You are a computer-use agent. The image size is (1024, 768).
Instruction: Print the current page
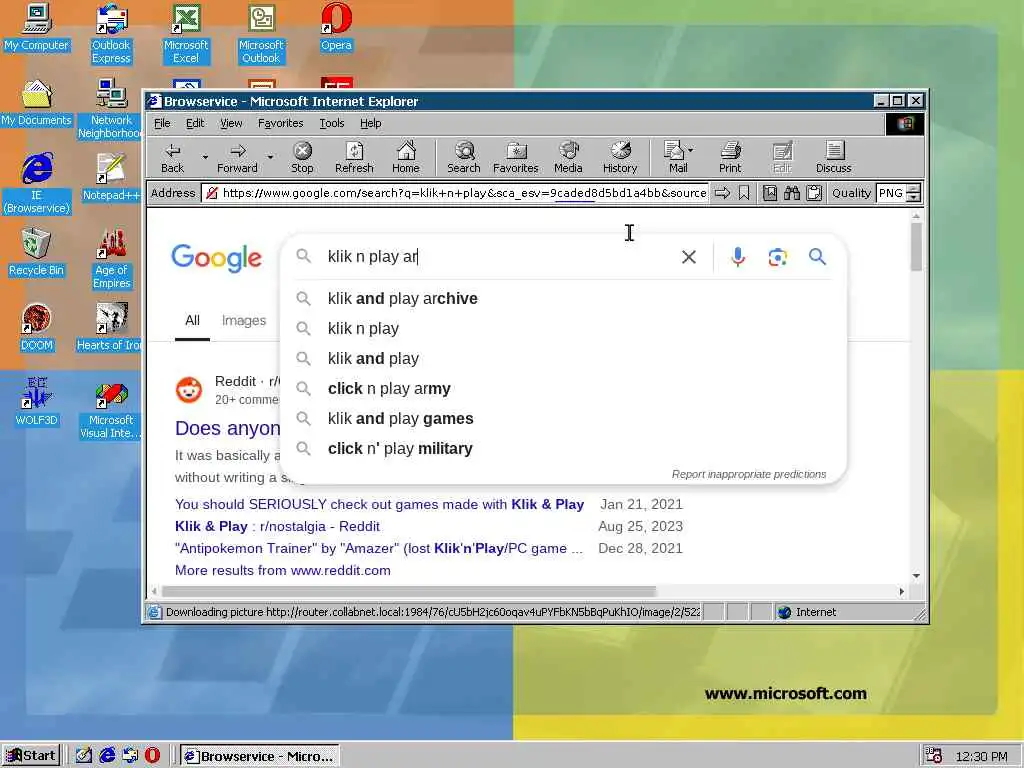tap(730, 157)
